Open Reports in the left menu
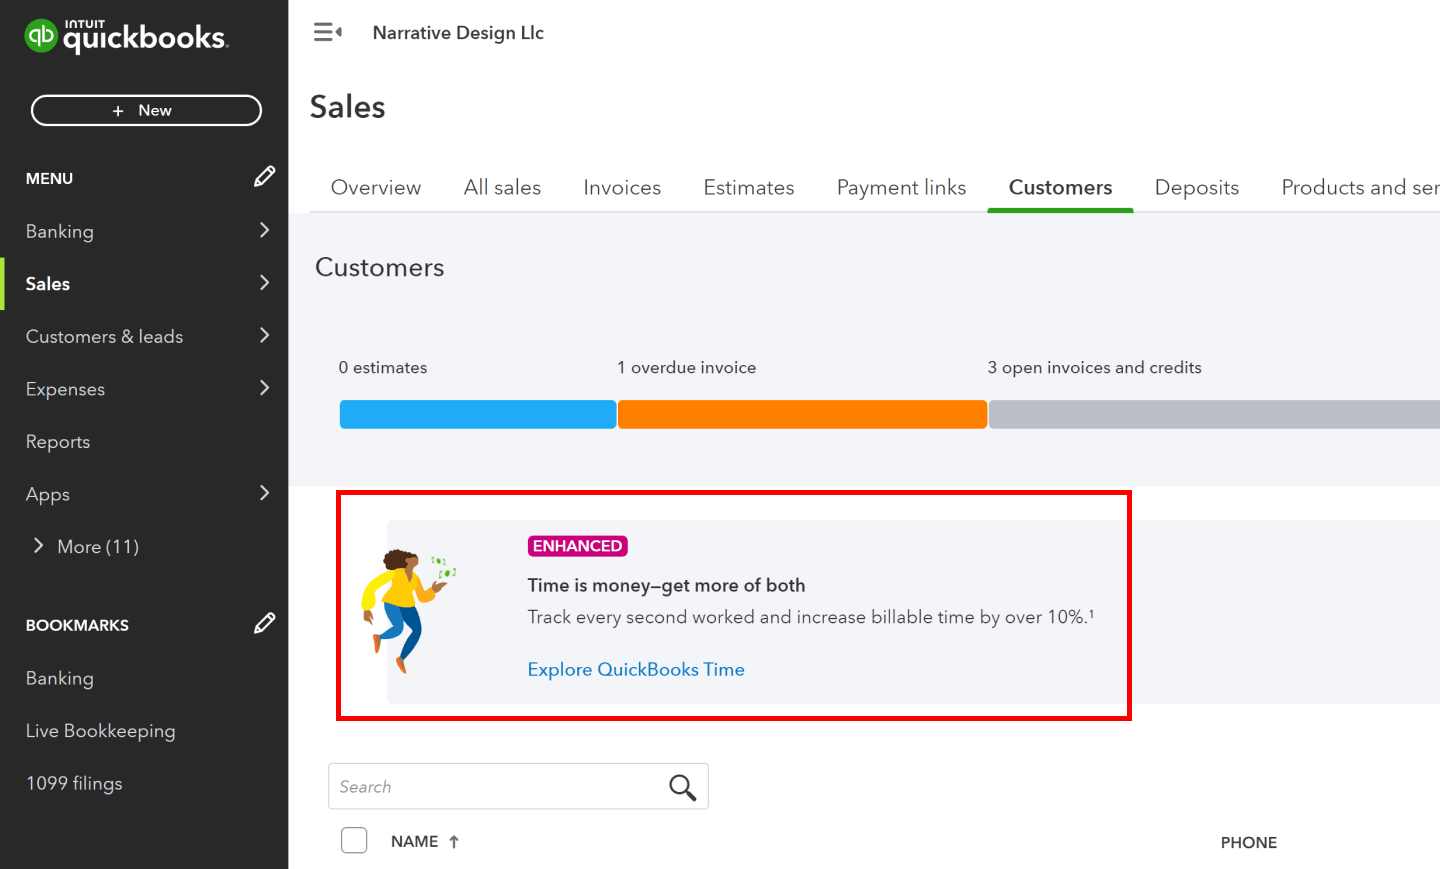1440x869 pixels. coord(58,441)
